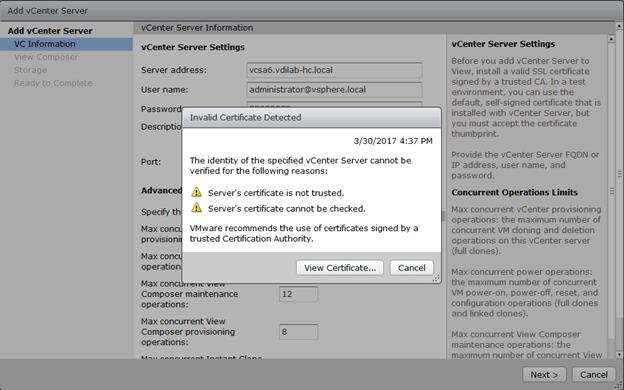This screenshot has height=390, width=624.
Task: Open View Certificate dialog
Action: [340, 268]
